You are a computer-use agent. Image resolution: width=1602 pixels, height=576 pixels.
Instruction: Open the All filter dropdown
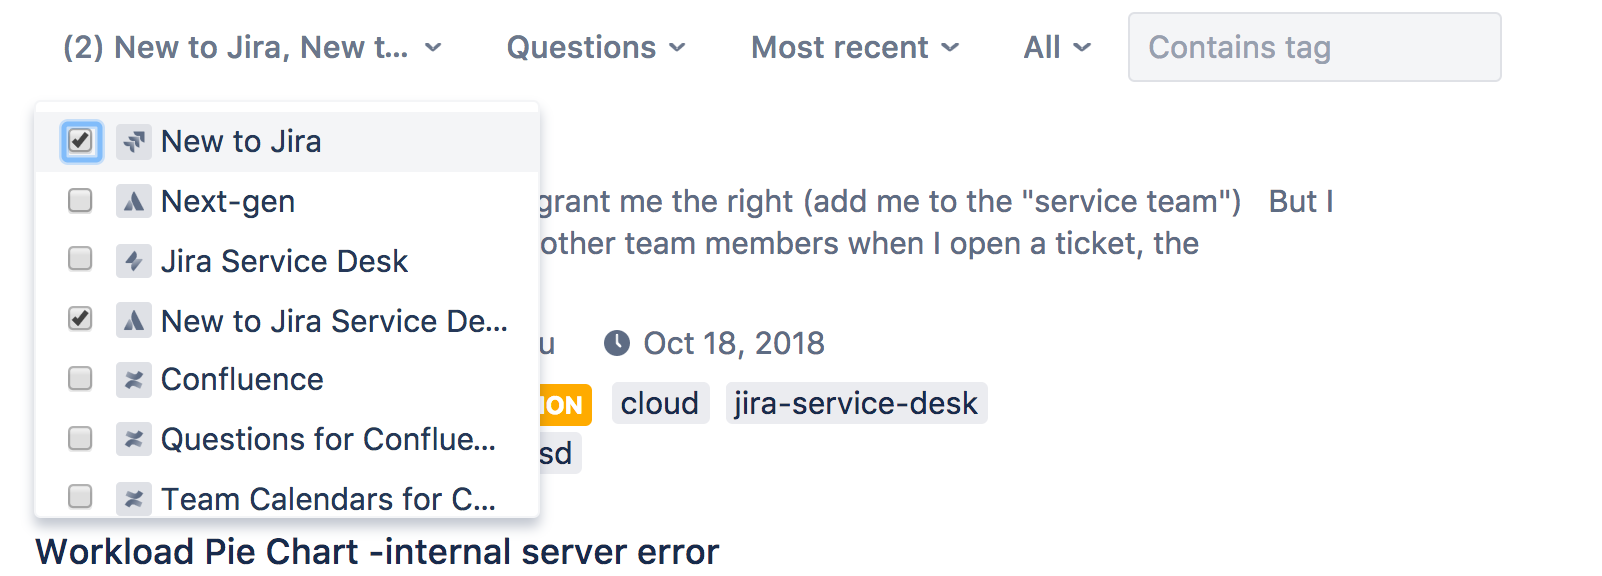[1057, 47]
